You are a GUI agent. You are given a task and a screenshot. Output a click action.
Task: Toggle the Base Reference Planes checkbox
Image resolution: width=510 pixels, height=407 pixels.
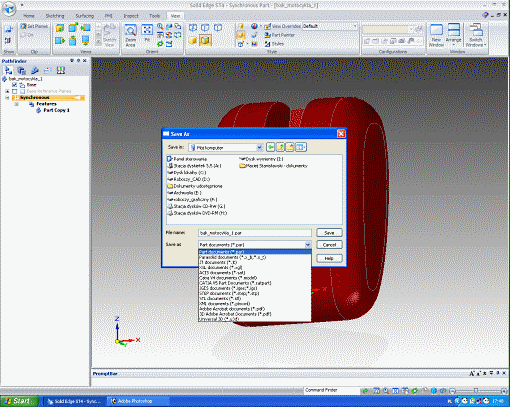(14, 91)
